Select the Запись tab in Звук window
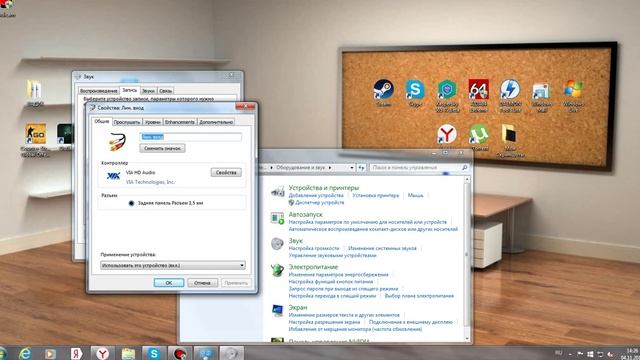 point(130,90)
